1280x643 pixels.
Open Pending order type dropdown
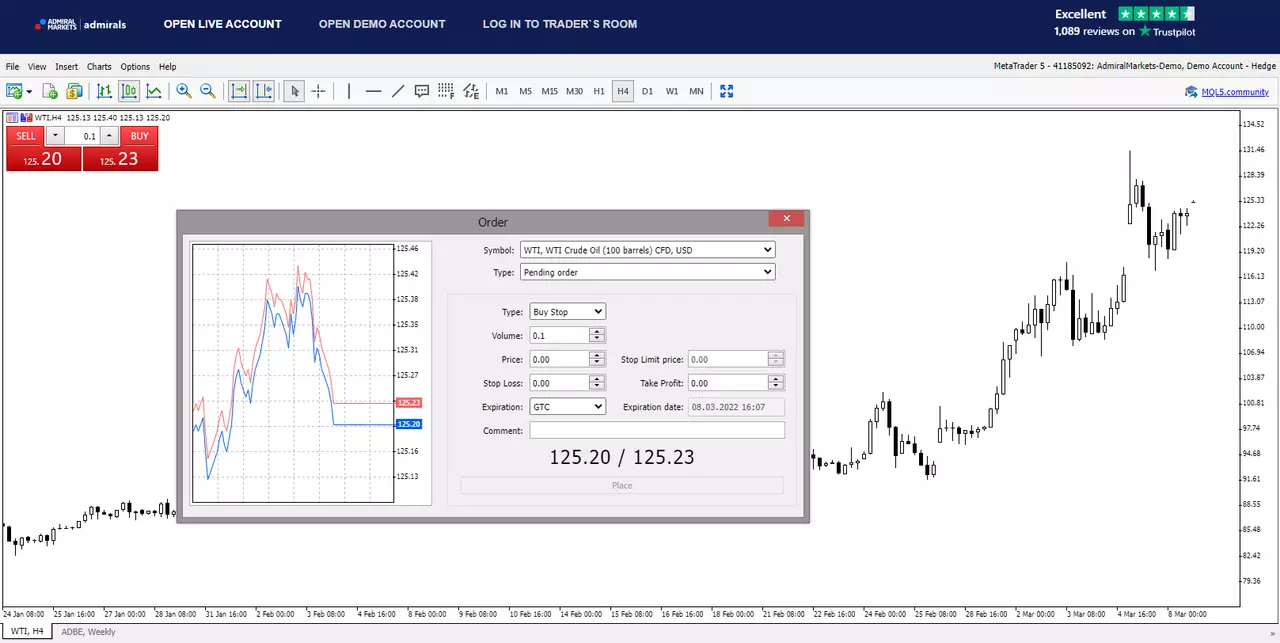pos(647,272)
